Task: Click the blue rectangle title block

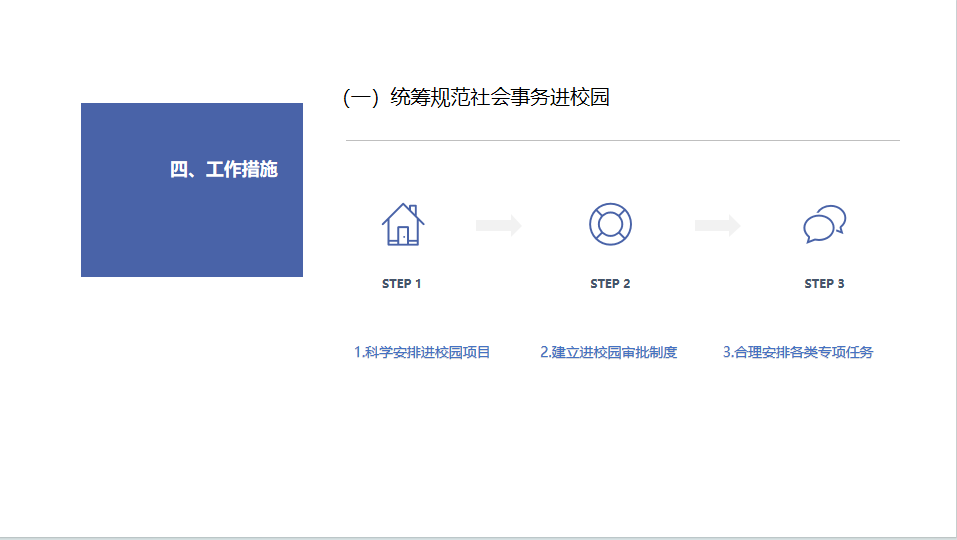Action: [192, 190]
